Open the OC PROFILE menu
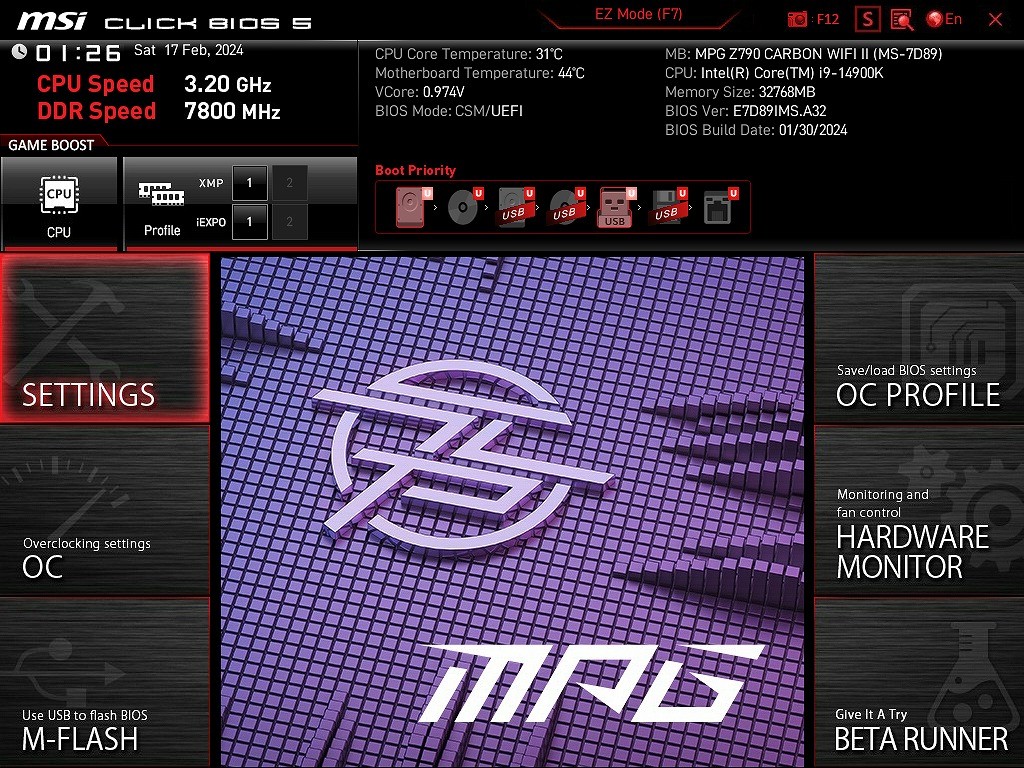The height and width of the screenshot is (768, 1024). pyautogui.click(x=919, y=338)
